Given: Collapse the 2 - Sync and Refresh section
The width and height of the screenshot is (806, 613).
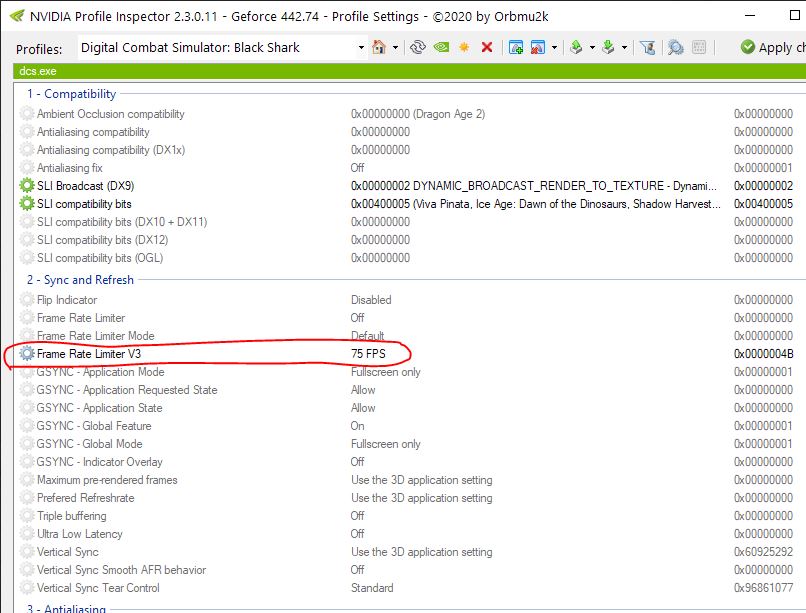Looking at the screenshot, I should click(x=80, y=280).
